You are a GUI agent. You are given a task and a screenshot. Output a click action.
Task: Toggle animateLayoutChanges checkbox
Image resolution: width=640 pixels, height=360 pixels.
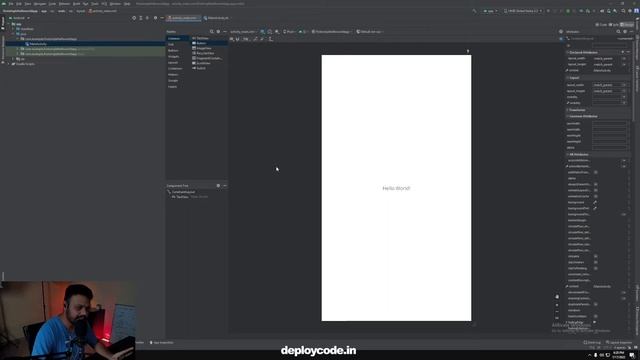[596, 191]
